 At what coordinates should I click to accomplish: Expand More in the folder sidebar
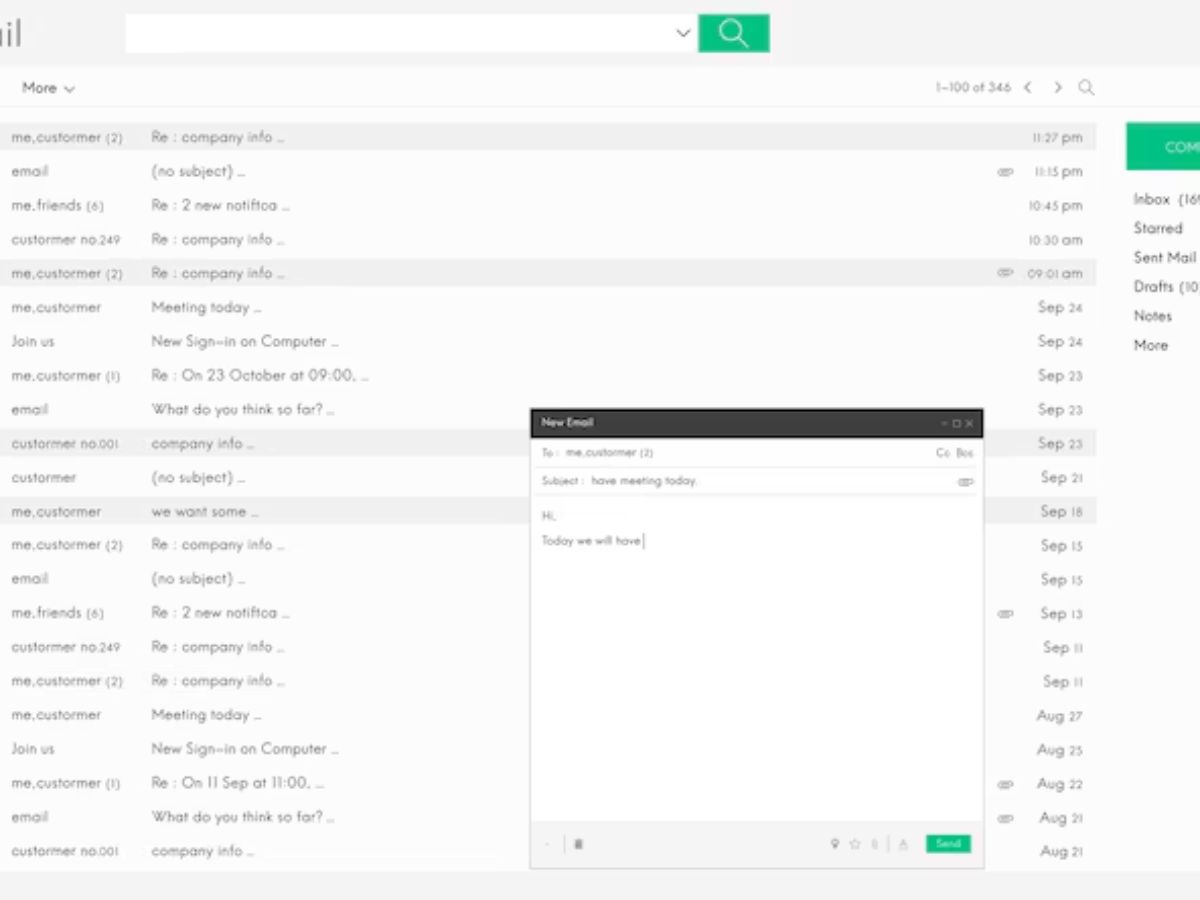point(1150,345)
